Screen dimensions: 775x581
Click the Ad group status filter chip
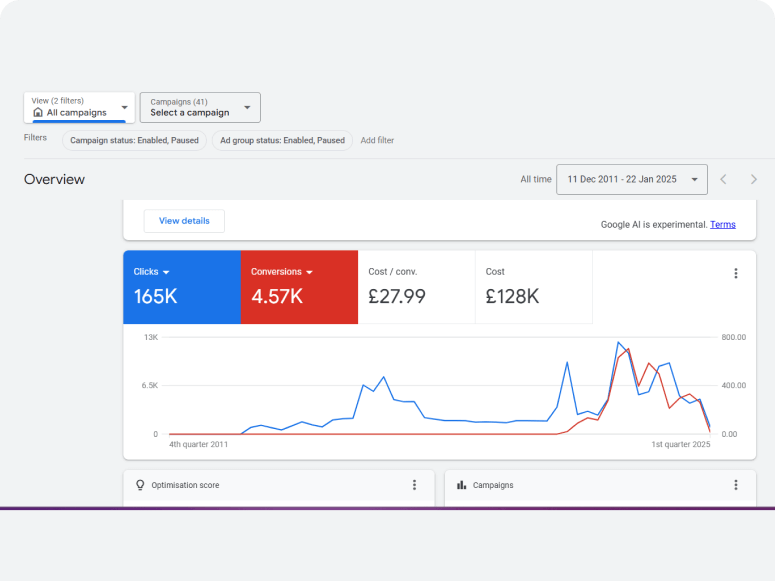282,141
